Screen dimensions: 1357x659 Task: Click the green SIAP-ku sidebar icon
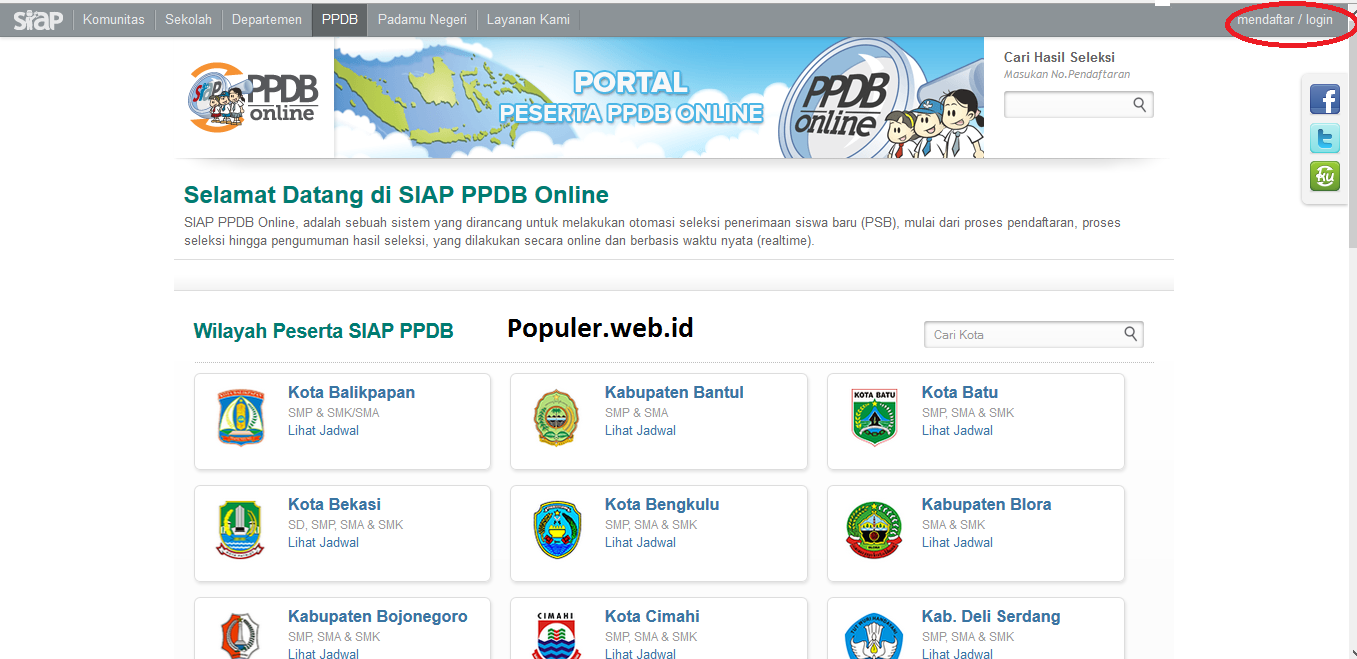(1325, 176)
